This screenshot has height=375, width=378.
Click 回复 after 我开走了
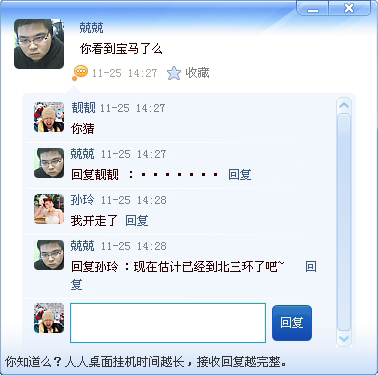point(137,220)
